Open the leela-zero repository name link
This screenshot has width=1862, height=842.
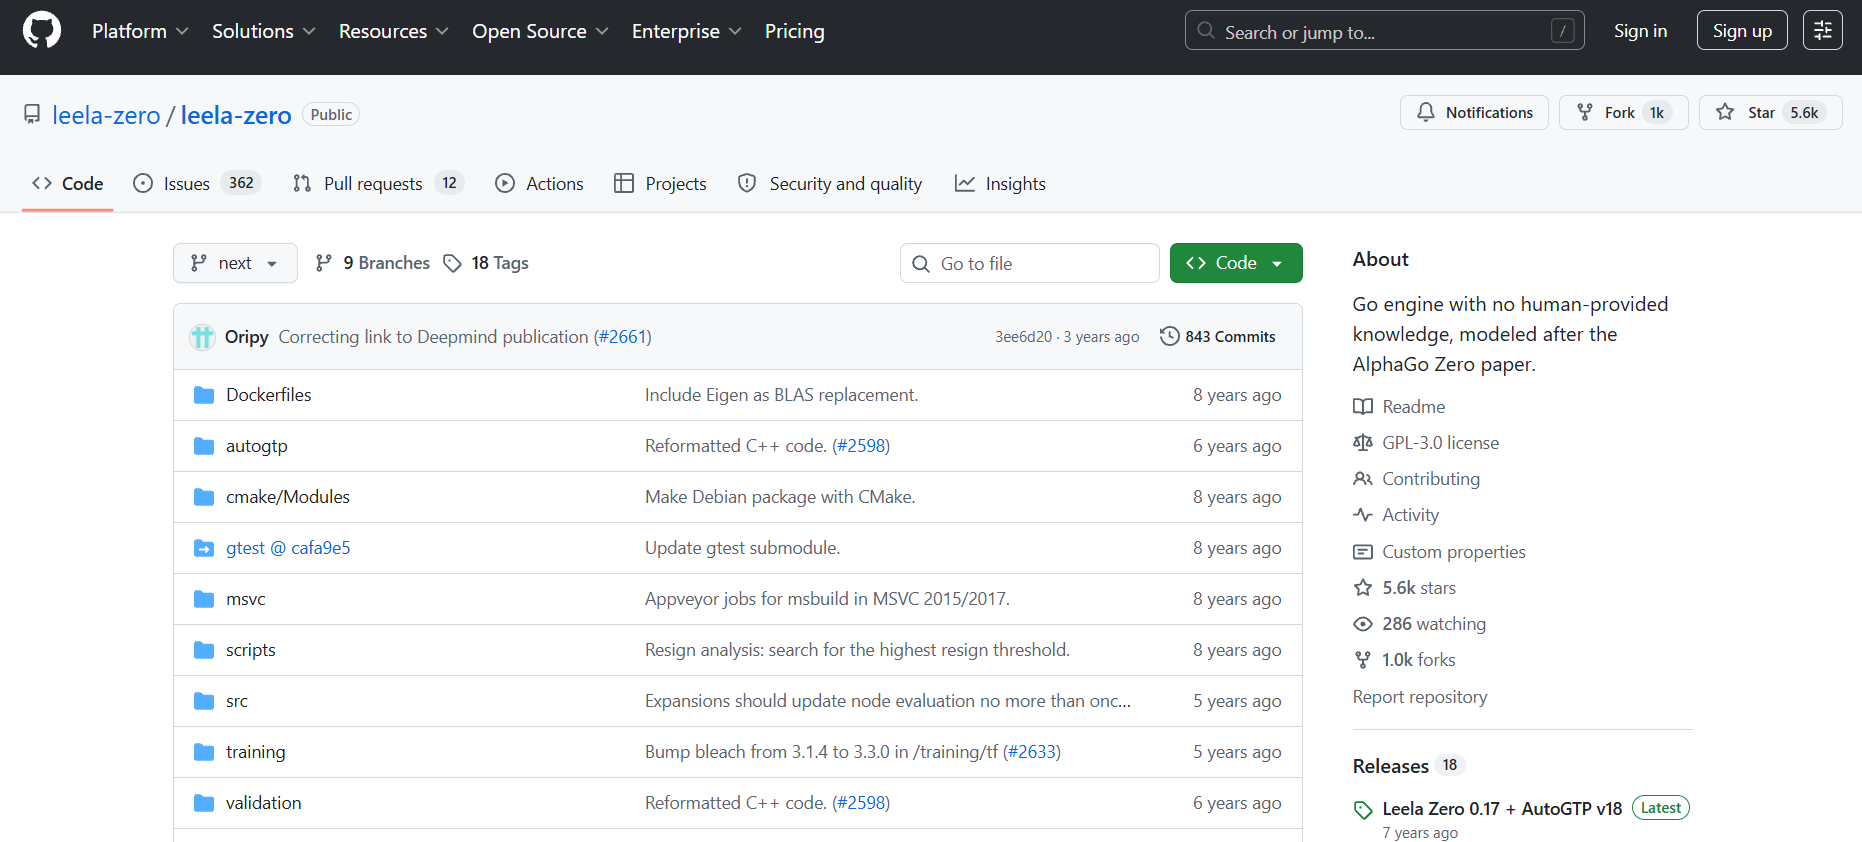click(x=236, y=115)
